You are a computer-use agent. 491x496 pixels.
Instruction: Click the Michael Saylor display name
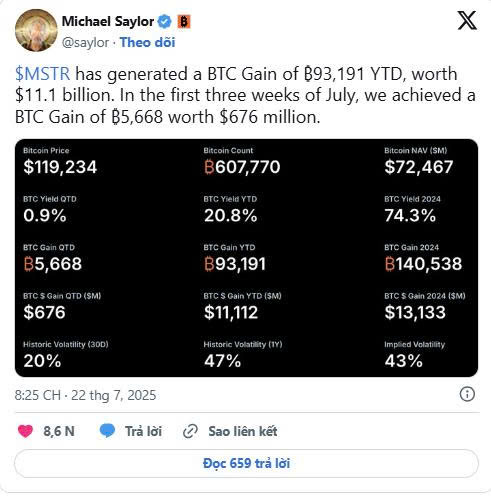click(x=108, y=21)
